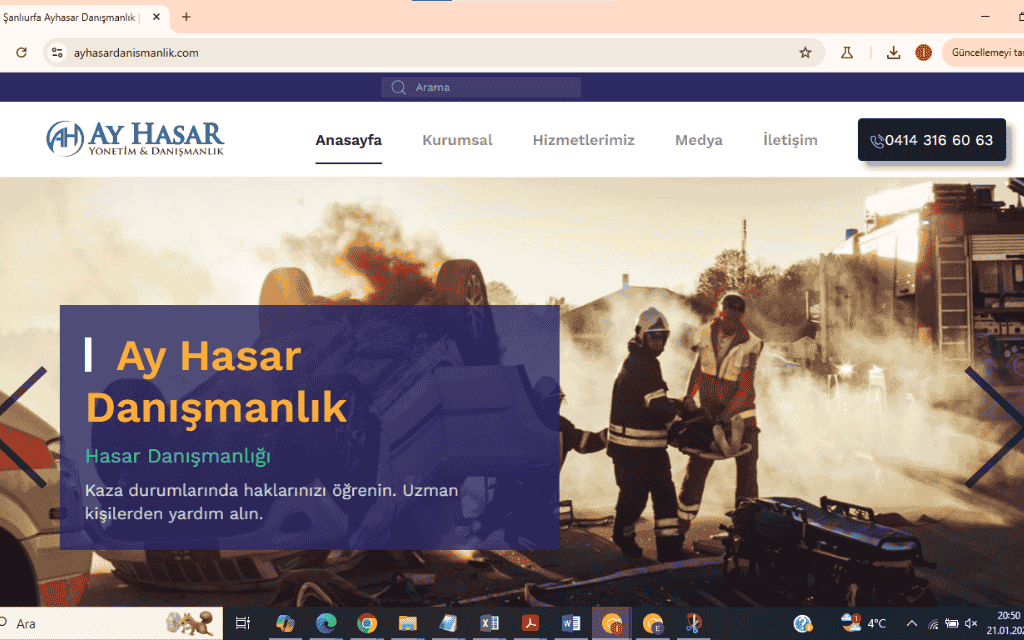
Task: Open Word from the taskbar
Action: [571, 623]
